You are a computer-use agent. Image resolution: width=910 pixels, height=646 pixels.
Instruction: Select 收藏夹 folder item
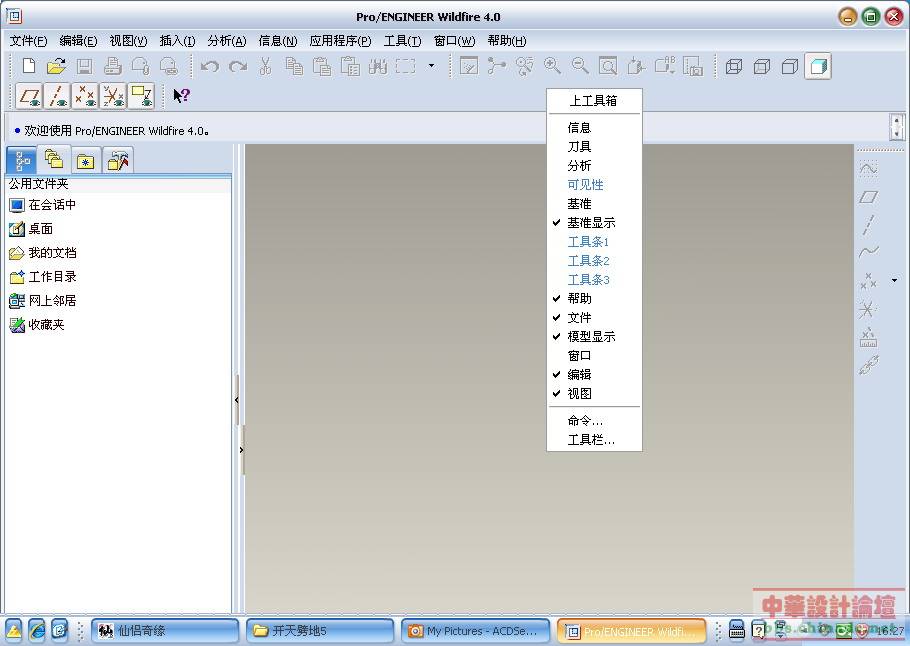pos(37,324)
